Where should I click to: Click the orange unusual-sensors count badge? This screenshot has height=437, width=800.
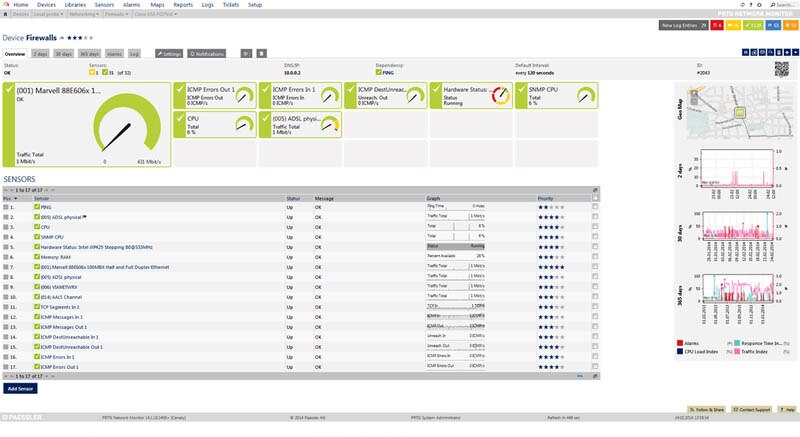pos(791,25)
